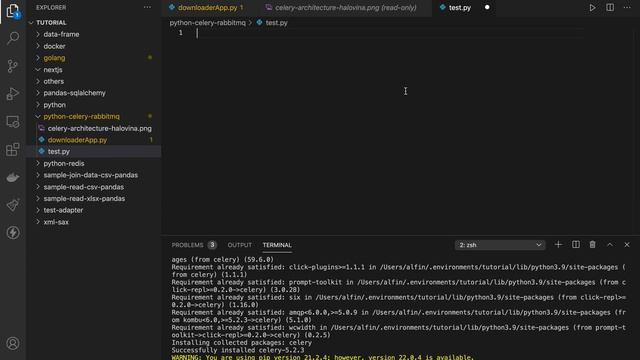Viewport: 640px width, 360px height.
Task: Click the EXPLORER panel title
Action: (51, 7)
